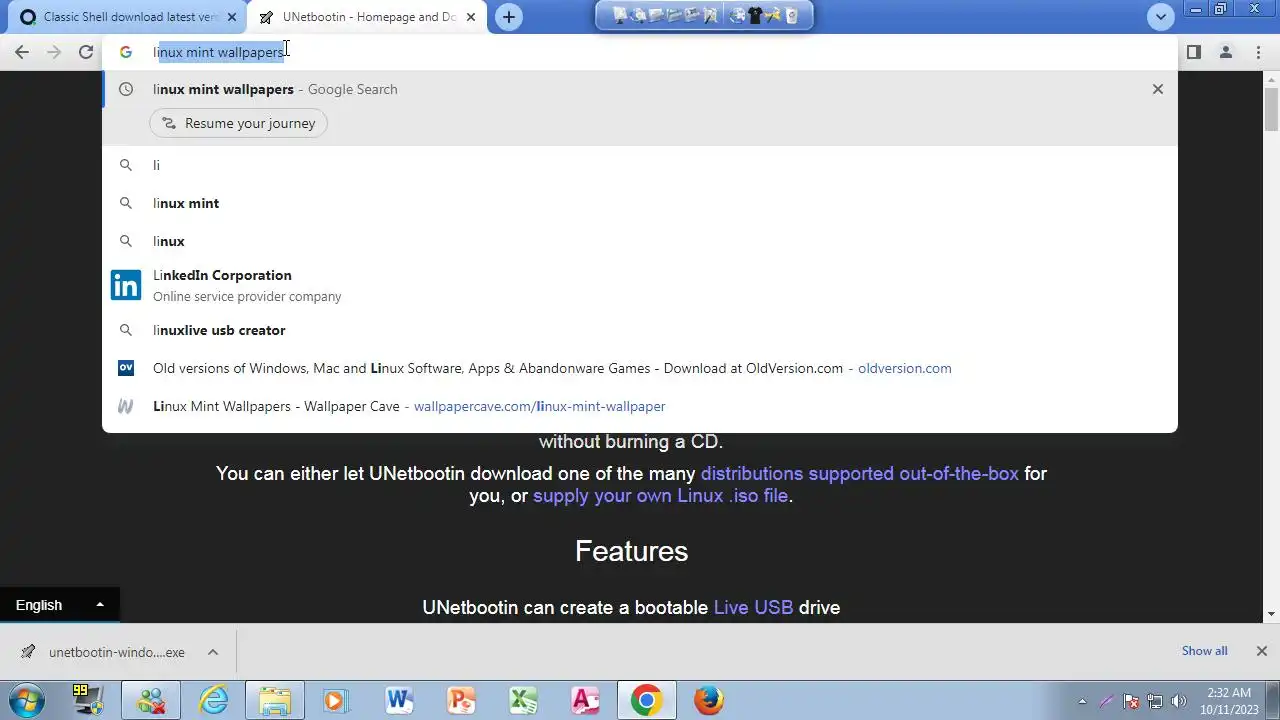Click the Resume your journey chip
Screen dimensions: 1280x720
tap(238, 123)
